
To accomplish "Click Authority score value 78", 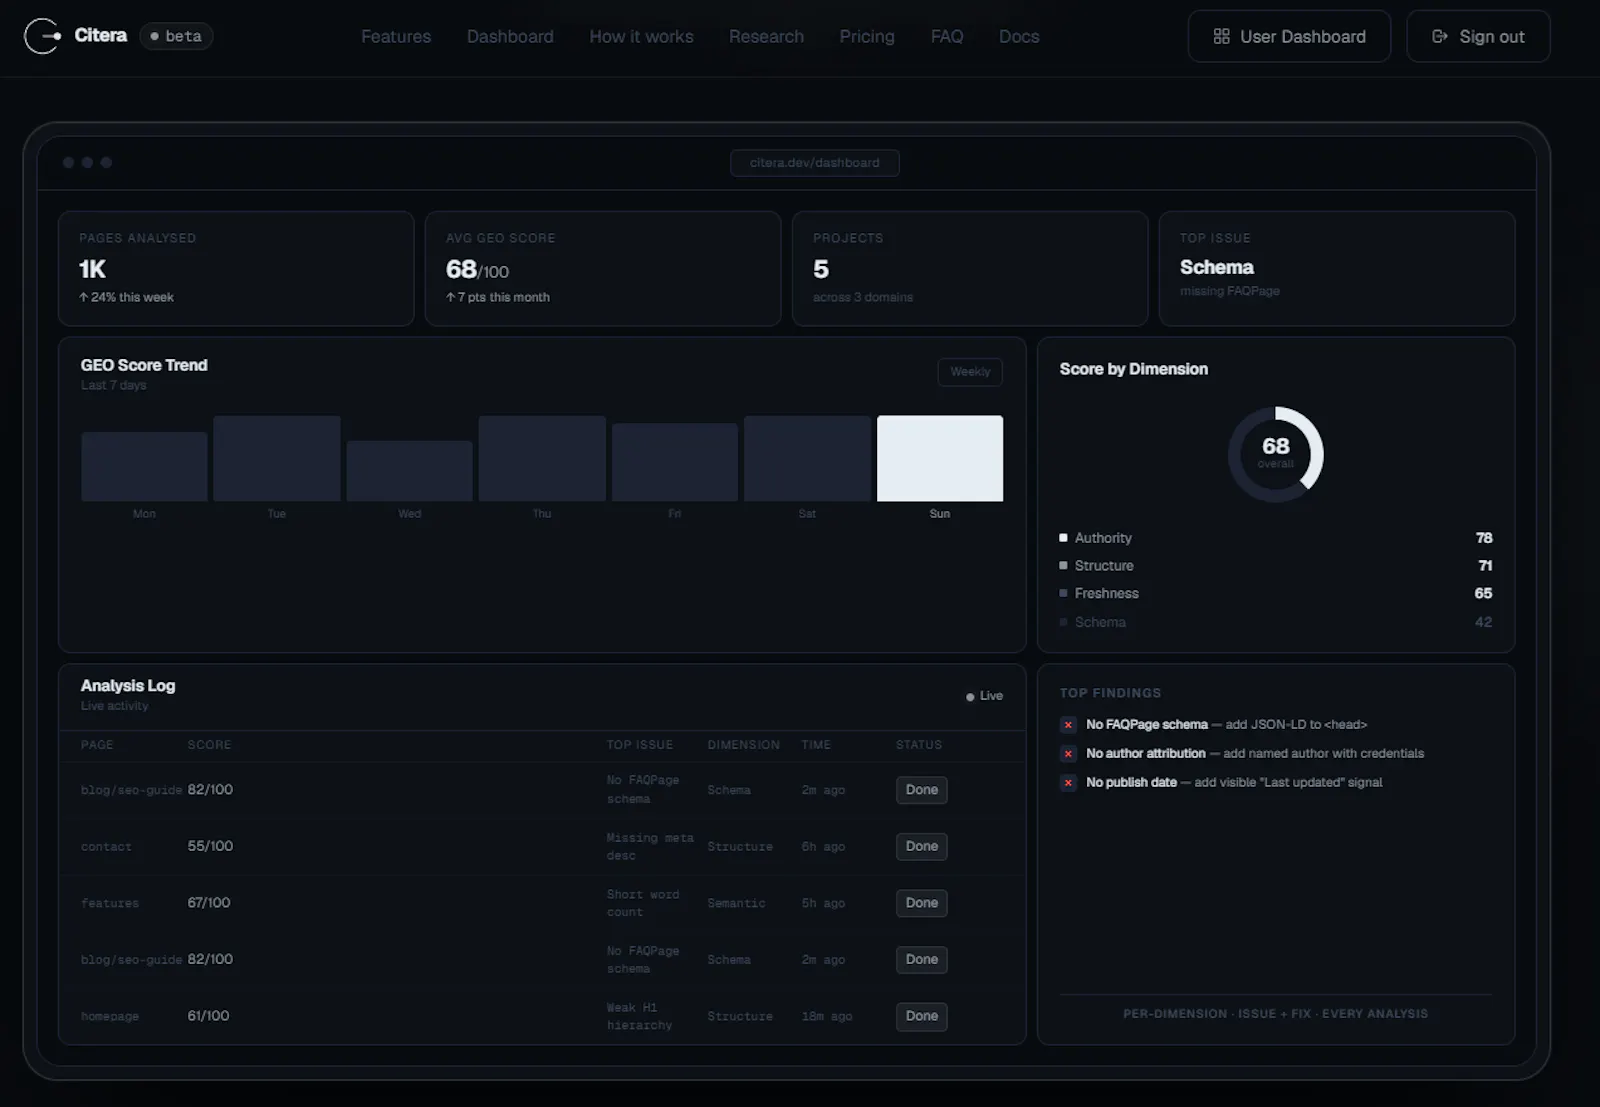I will point(1484,538).
